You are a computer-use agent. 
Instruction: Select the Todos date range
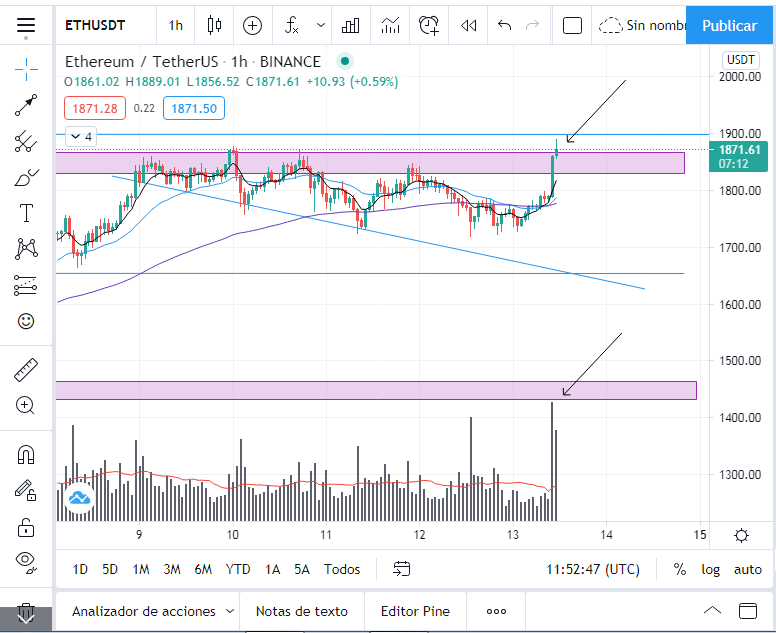[342, 569]
